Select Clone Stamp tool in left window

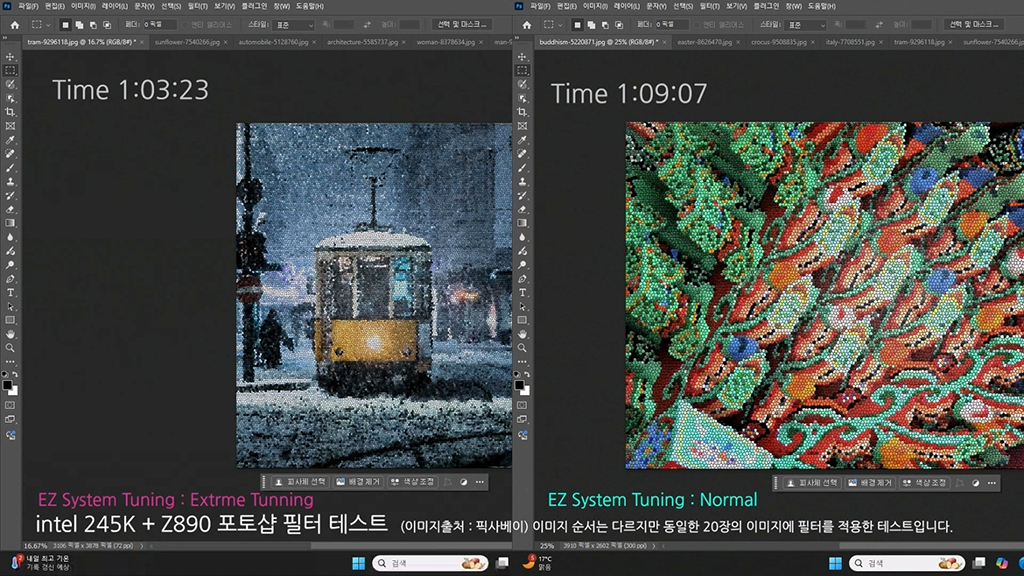(x=10, y=182)
